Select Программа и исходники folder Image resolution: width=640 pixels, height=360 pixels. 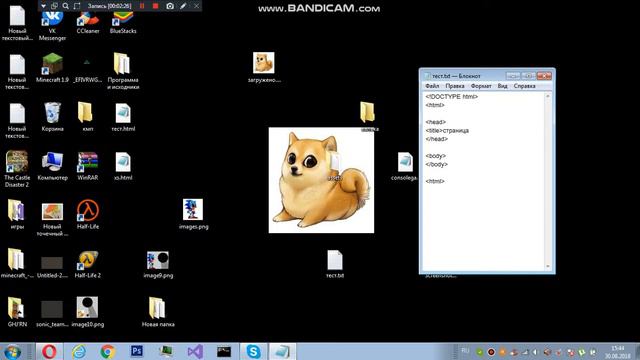click(x=123, y=71)
